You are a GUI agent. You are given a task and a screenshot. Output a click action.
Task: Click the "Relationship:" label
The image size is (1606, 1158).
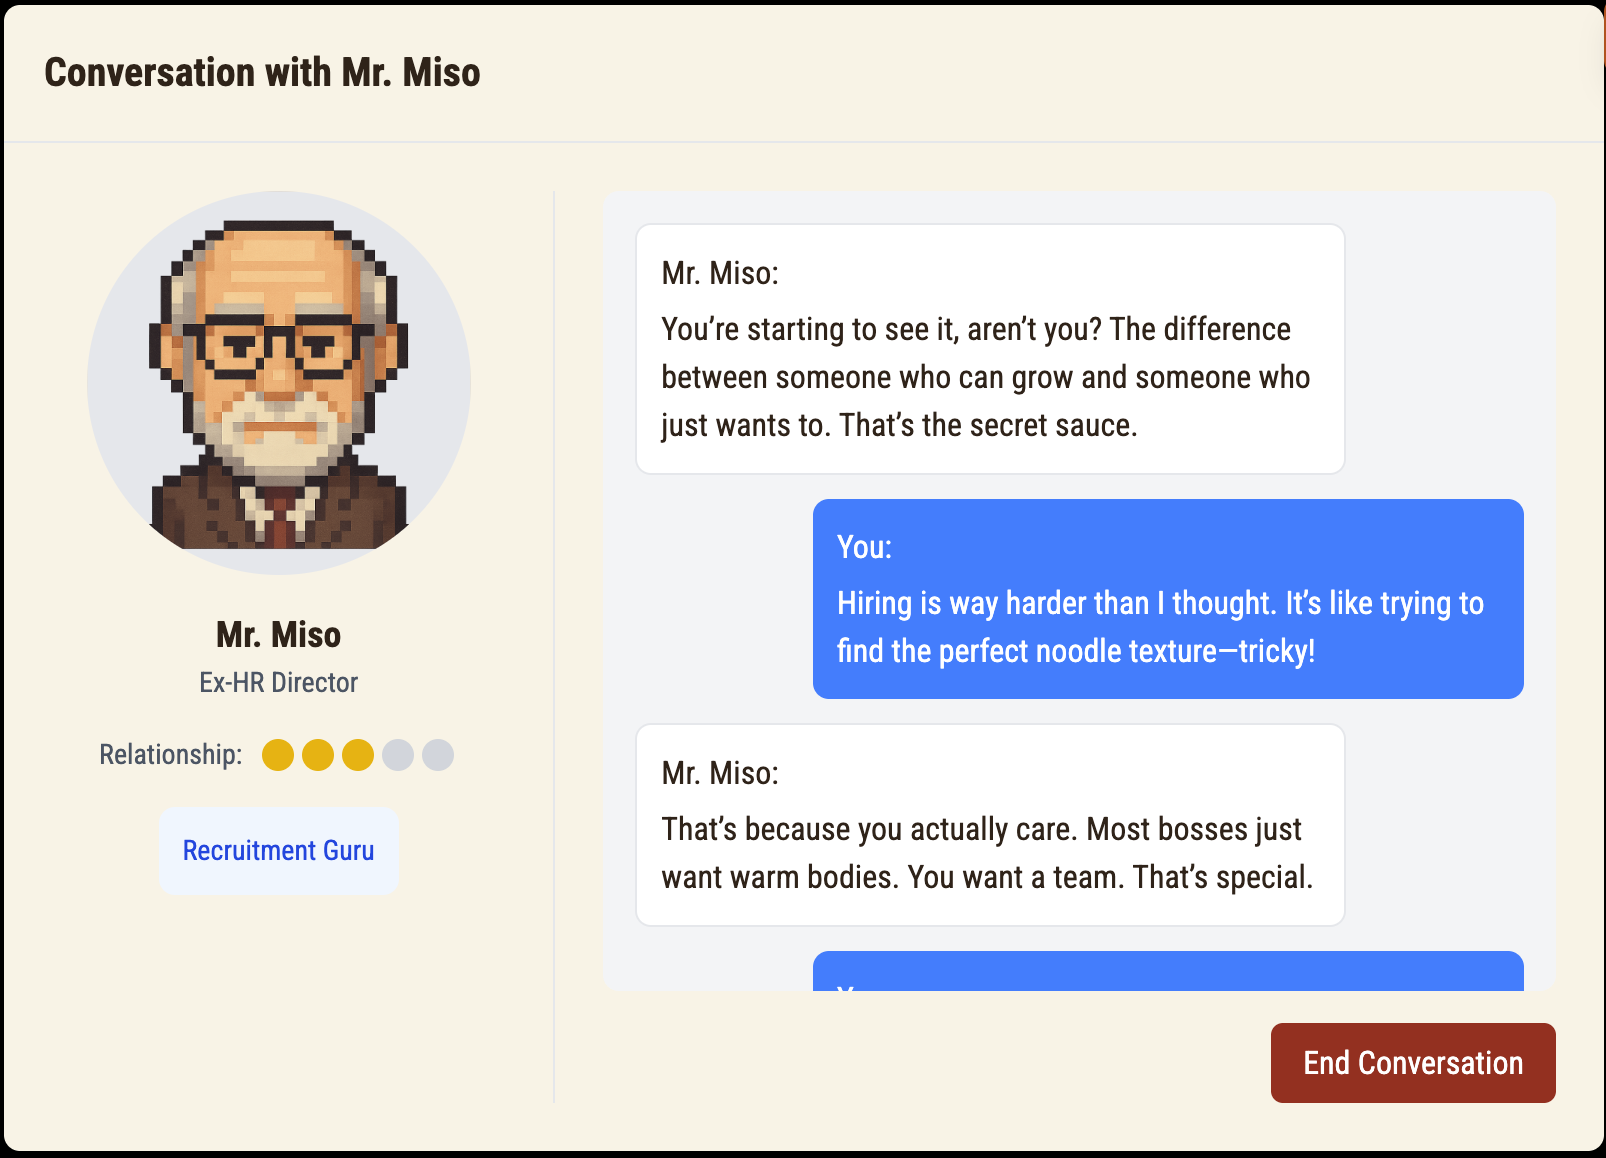click(171, 755)
